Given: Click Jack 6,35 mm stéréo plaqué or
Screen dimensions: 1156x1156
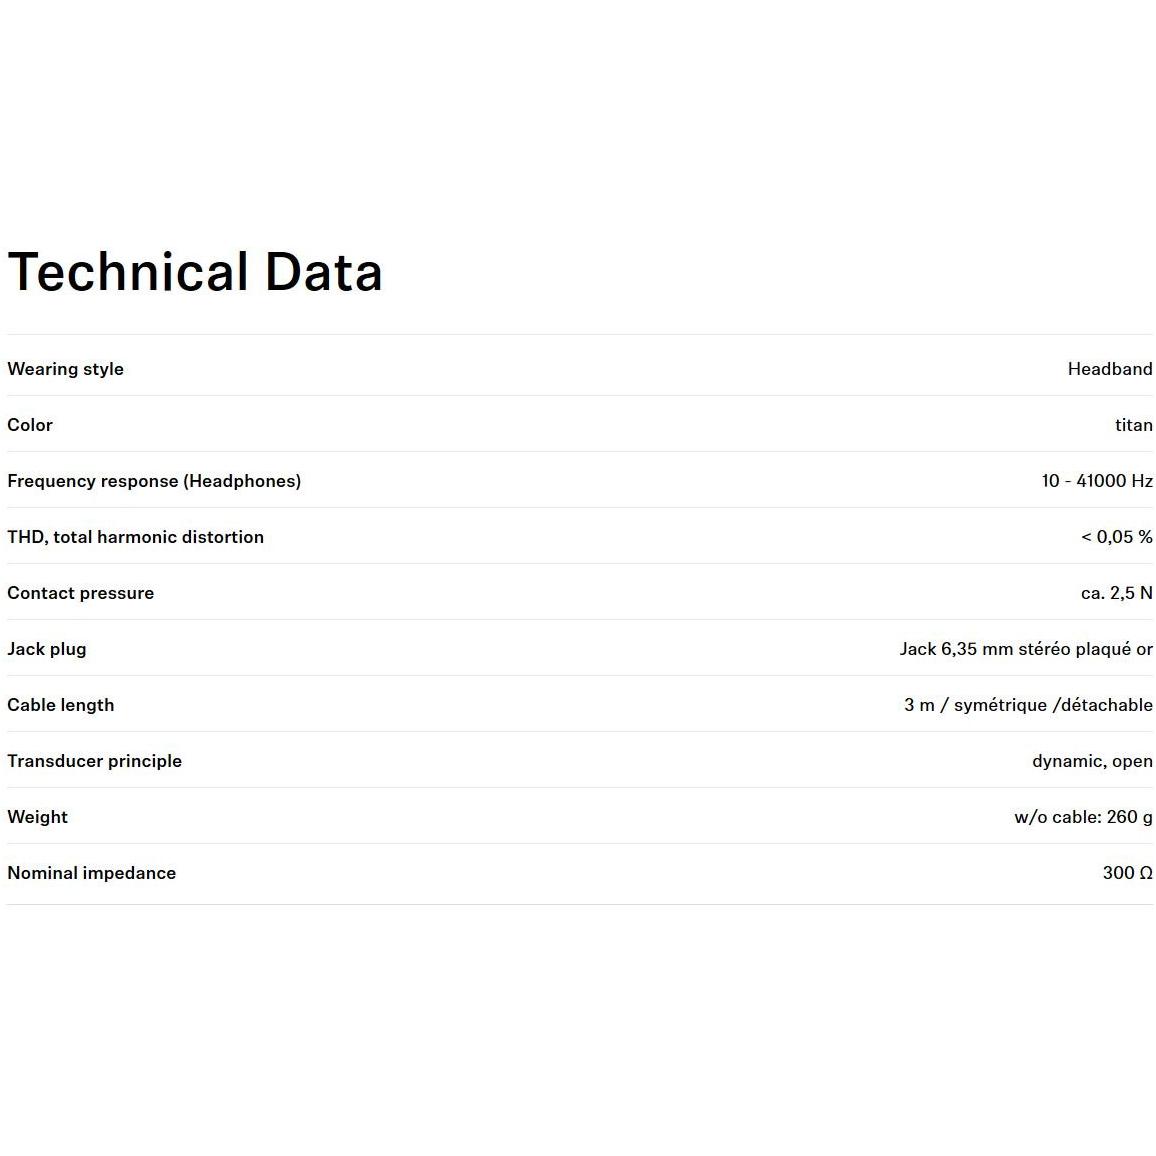Looking at the screenshot, I should click(x=1025, y=649).
